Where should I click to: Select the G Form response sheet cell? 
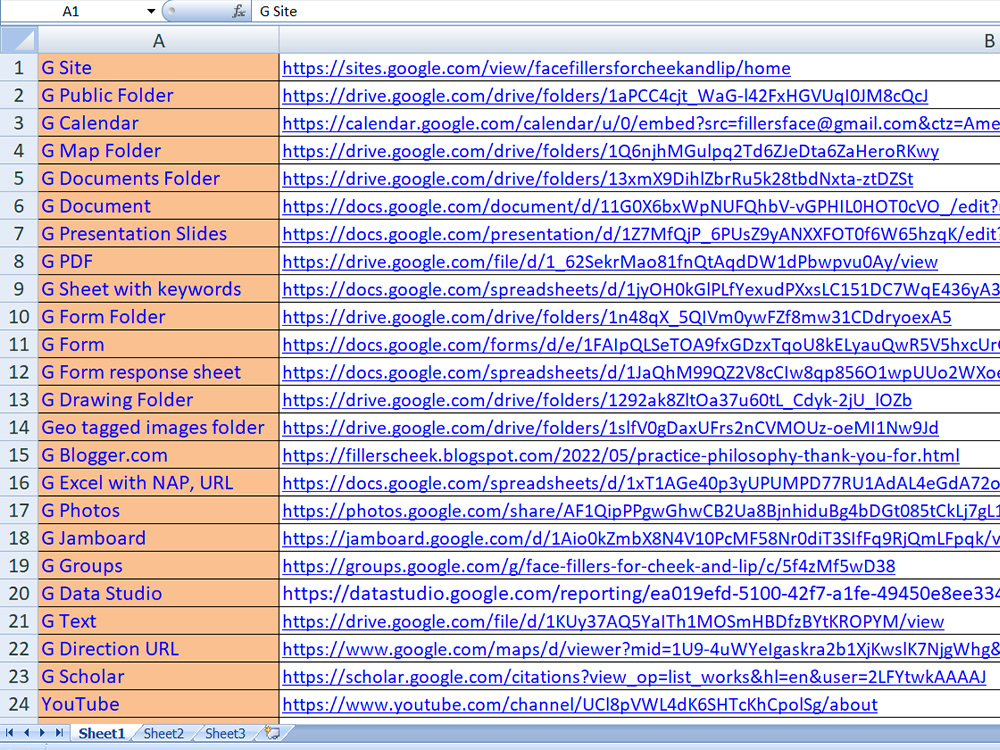coord(159,372)
